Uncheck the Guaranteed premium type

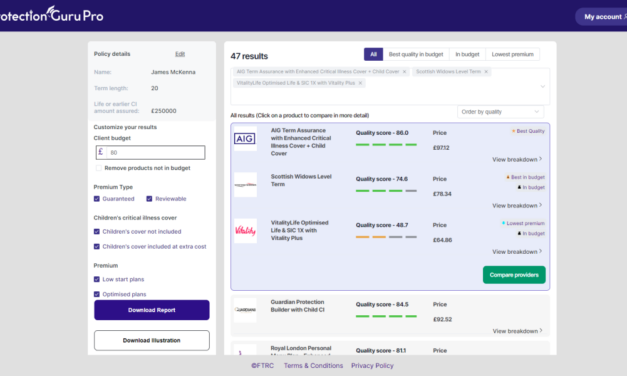[97, 199]
